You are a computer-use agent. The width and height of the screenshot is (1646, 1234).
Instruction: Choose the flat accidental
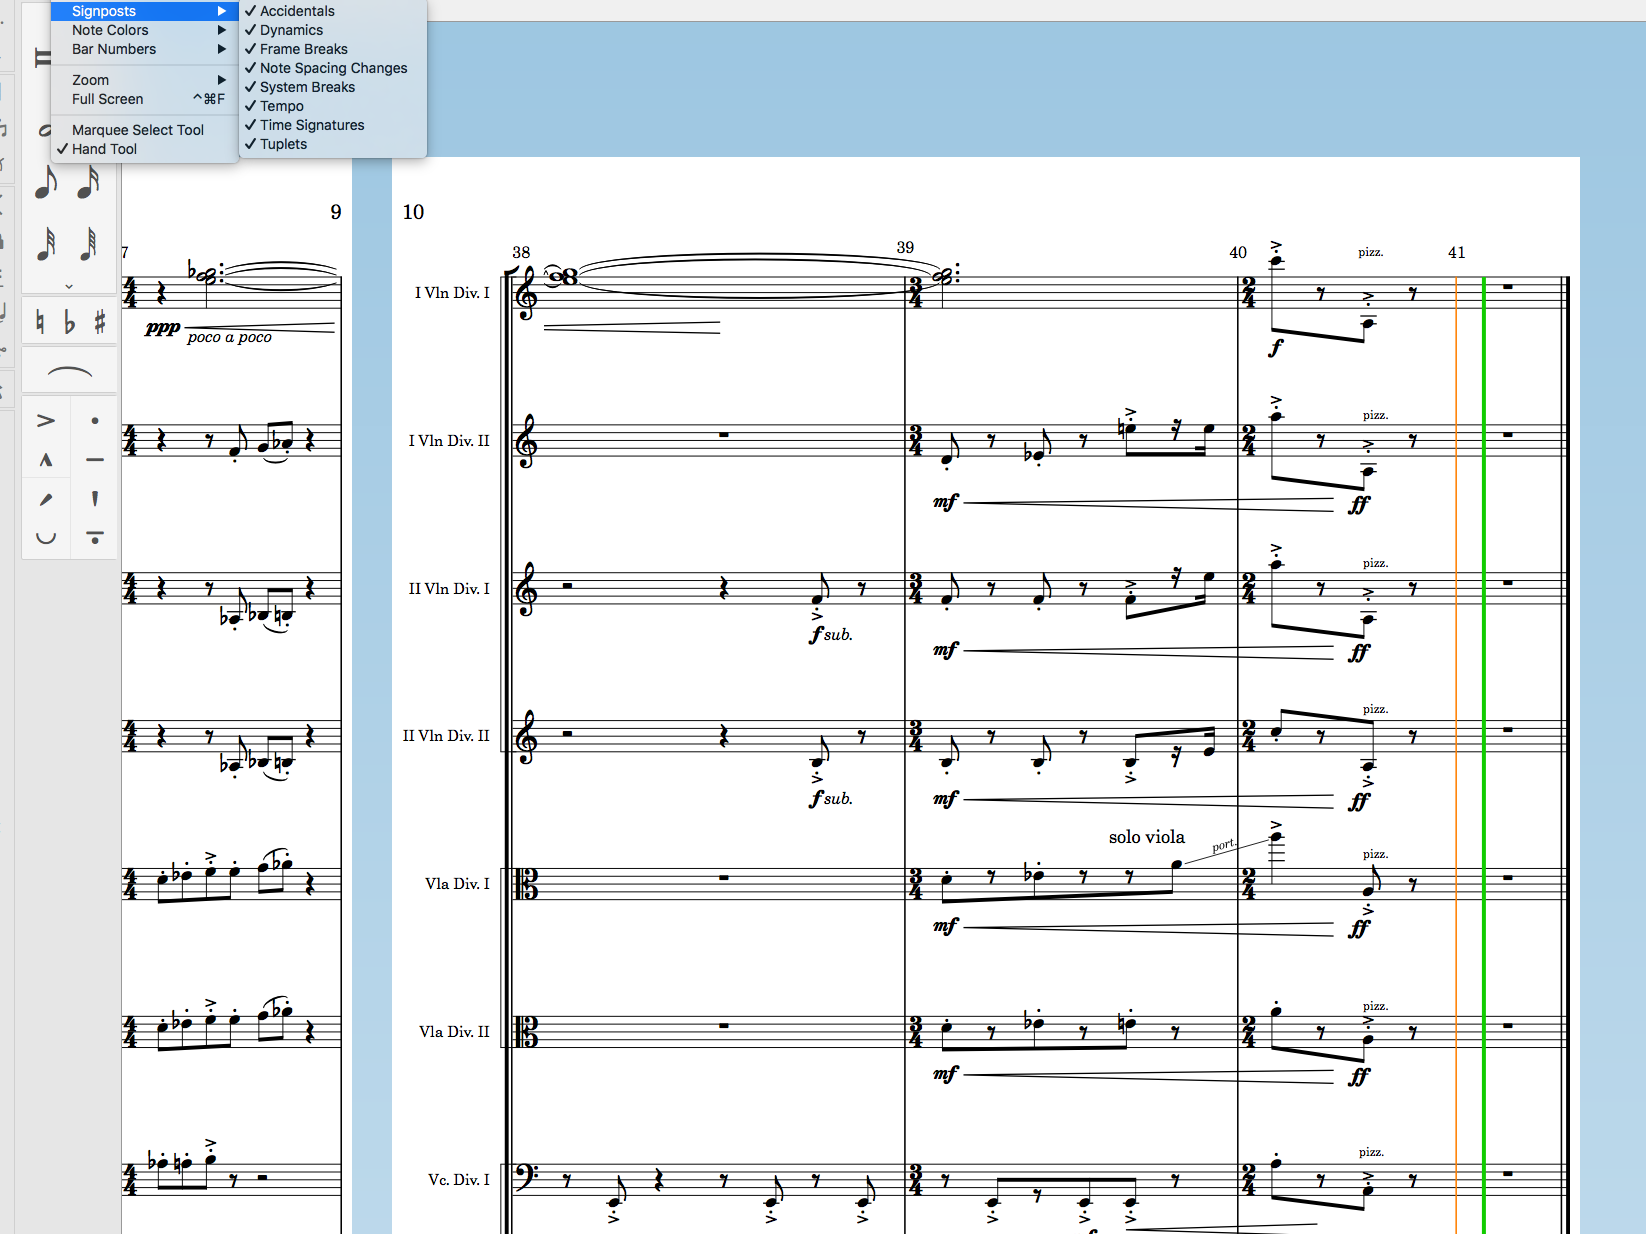(x=69, y=322)
